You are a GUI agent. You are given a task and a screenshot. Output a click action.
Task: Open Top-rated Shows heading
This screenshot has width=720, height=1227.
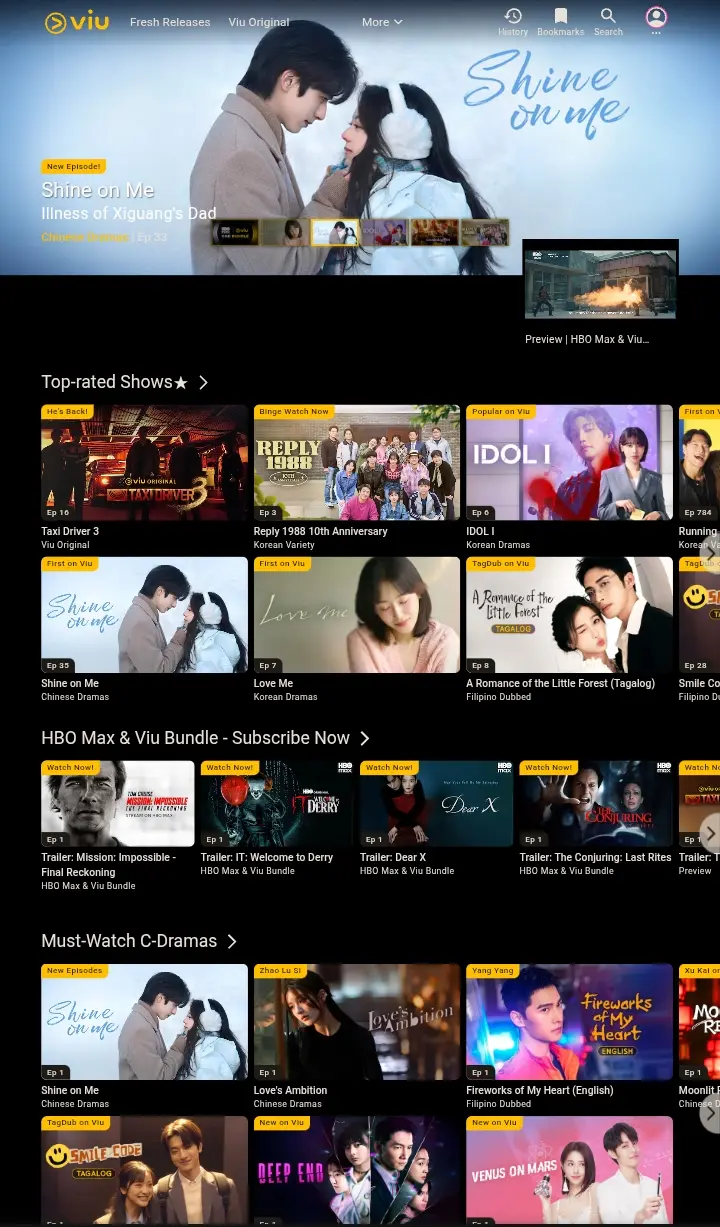114,382
